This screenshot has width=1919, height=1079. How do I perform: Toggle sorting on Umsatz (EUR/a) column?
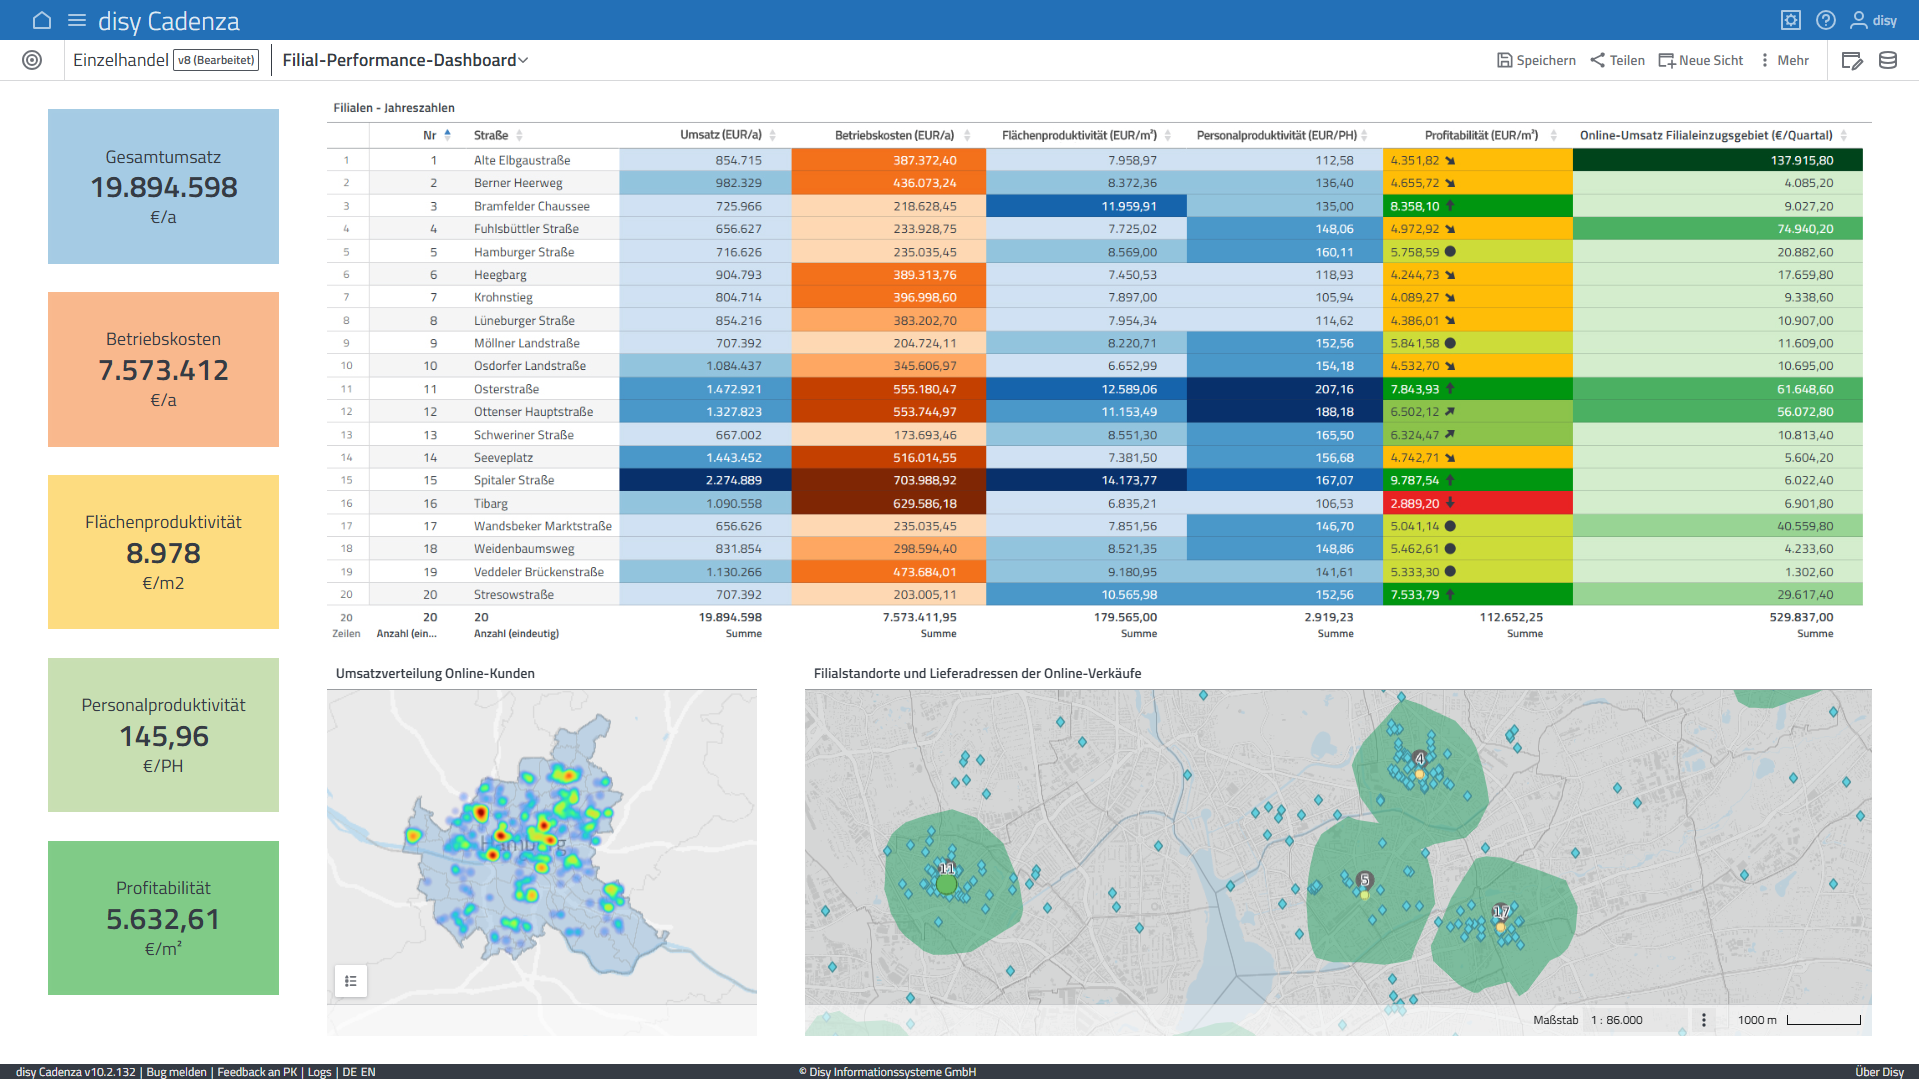point(772,135)
